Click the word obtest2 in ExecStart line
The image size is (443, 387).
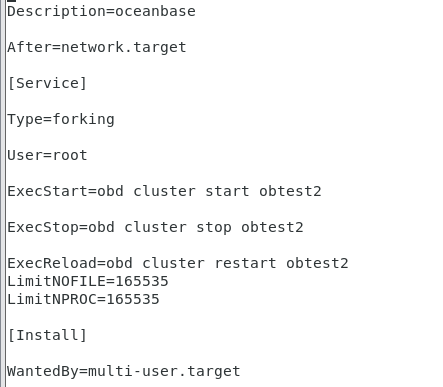pyautogui.click(x=290, y=191)
